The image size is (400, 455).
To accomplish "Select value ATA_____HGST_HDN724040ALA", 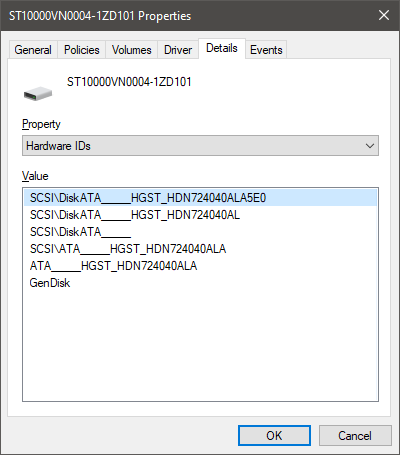I will [200, 266].
